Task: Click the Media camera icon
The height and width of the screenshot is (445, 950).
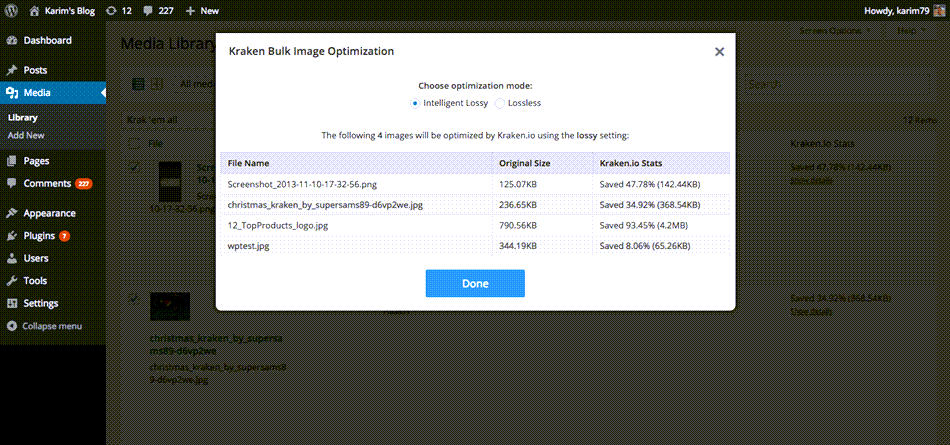Action: pyautogui.click(x=12, y=93)
